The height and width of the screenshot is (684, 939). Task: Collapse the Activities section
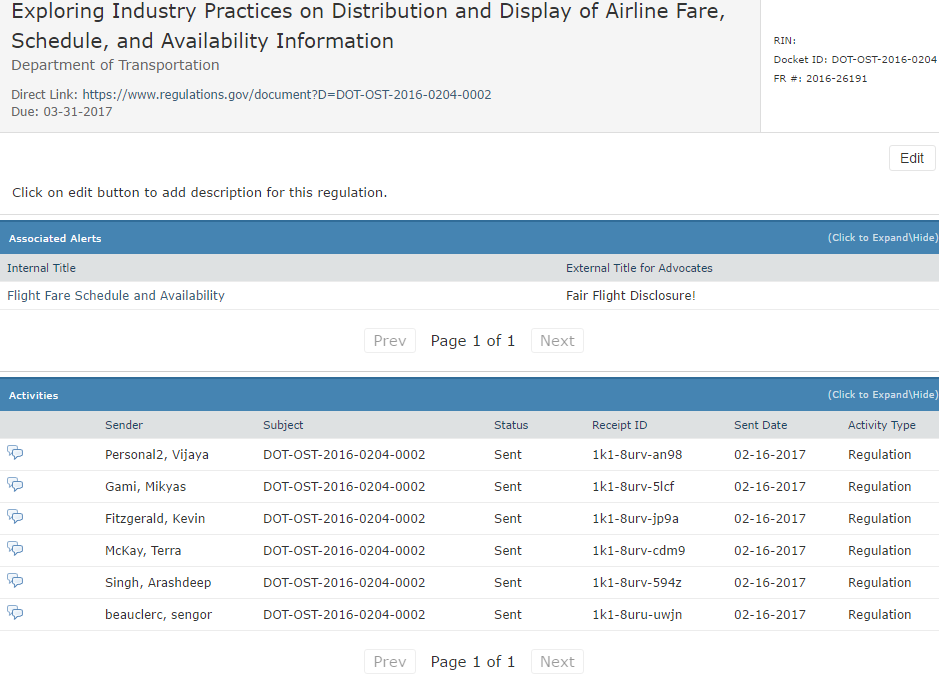tap(883, 395)
